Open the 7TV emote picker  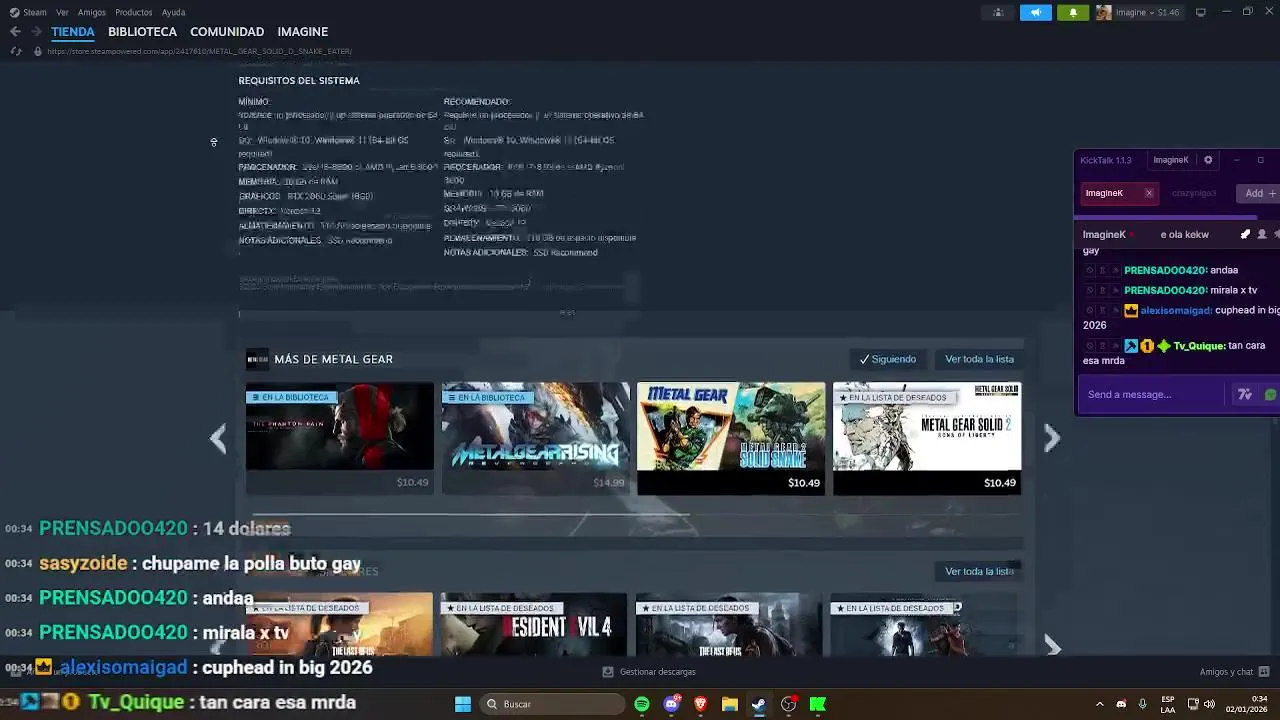(x=1245, y=395)
